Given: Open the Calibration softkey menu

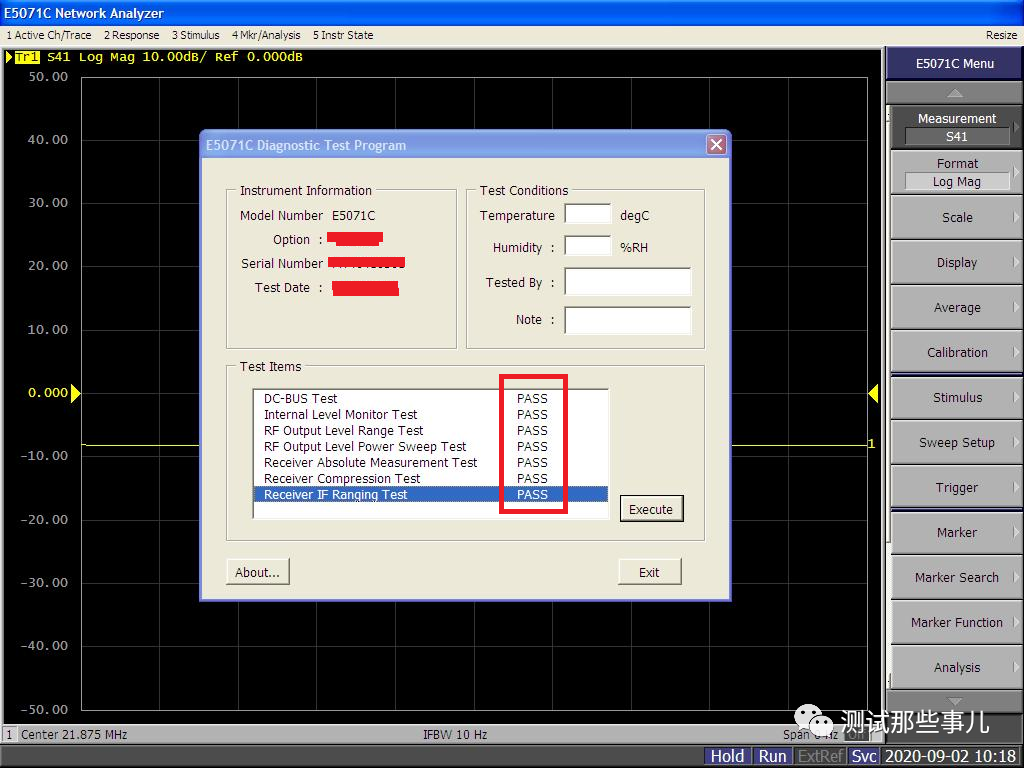Looking at the screenshot, I should pyautogui.click(x=956, y=353).
